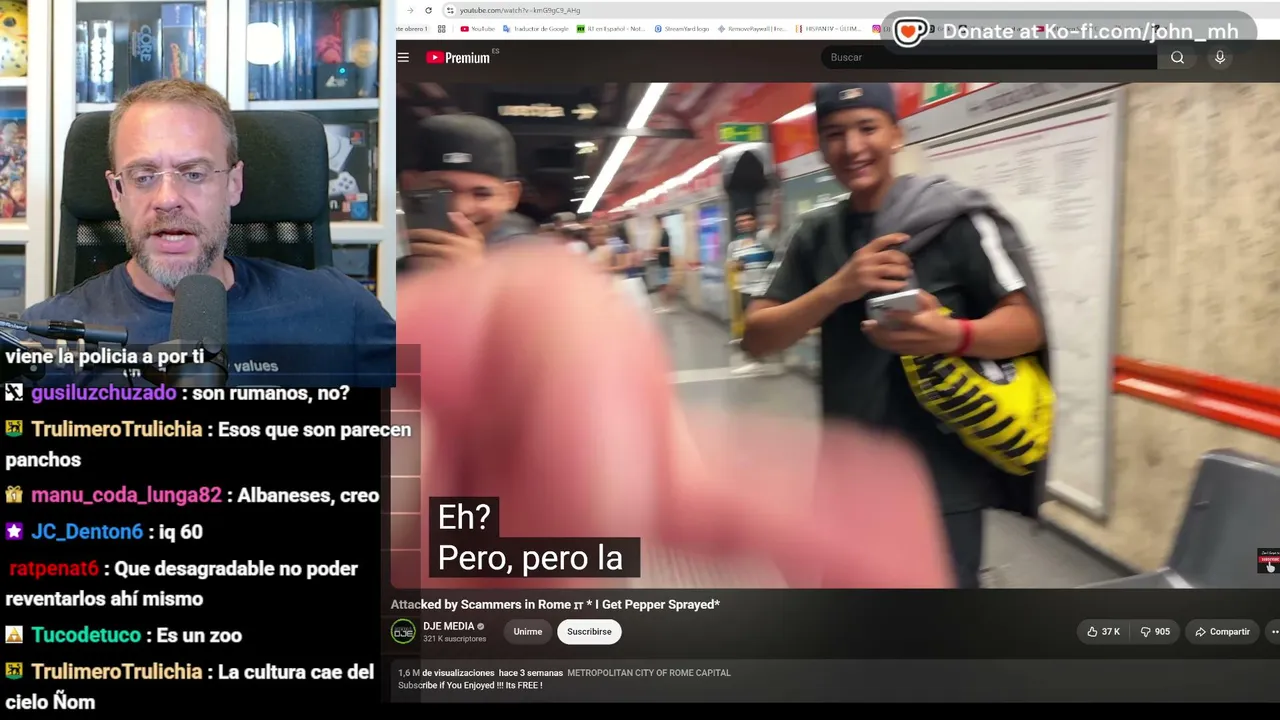Share the video with Compartir
This screenshot has width=1280, height=720.
[x=1222, y=631]
